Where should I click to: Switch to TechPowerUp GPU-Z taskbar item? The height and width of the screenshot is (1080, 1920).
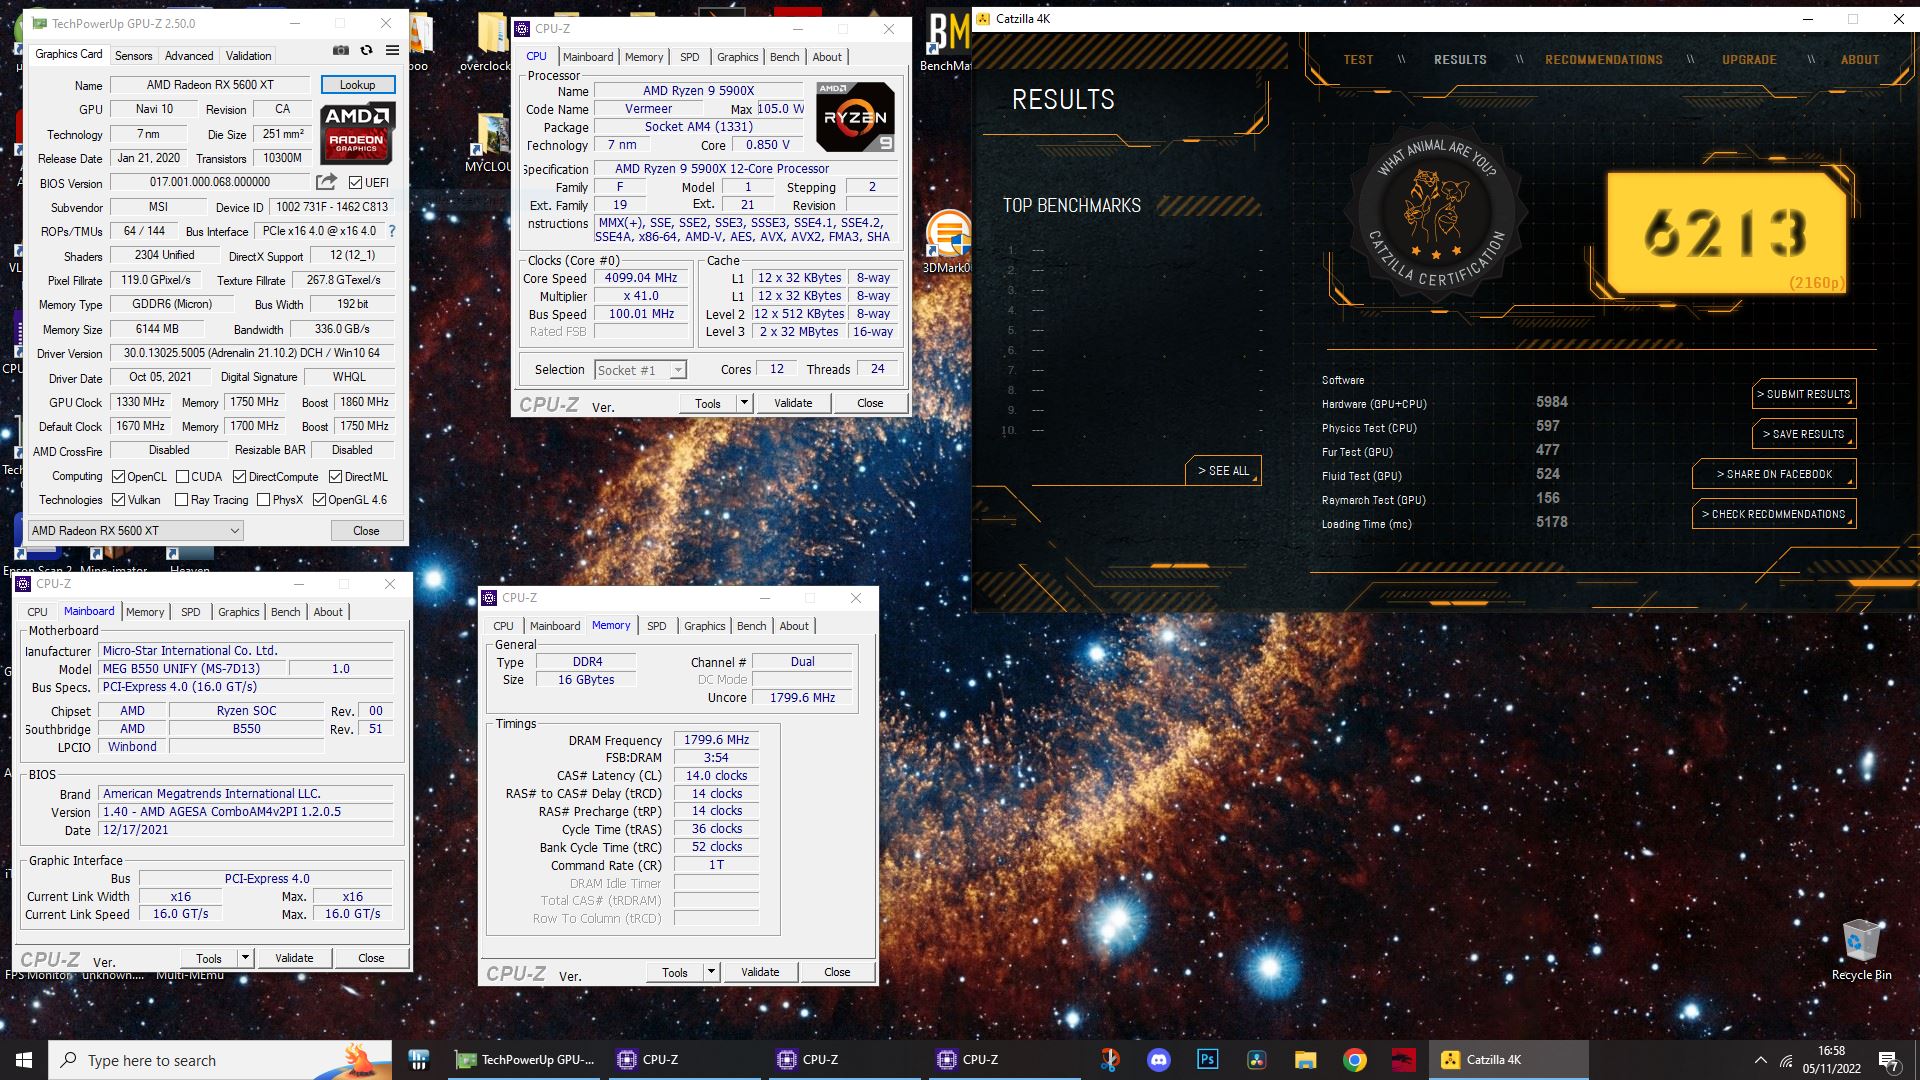click(x=526, y=1060)
